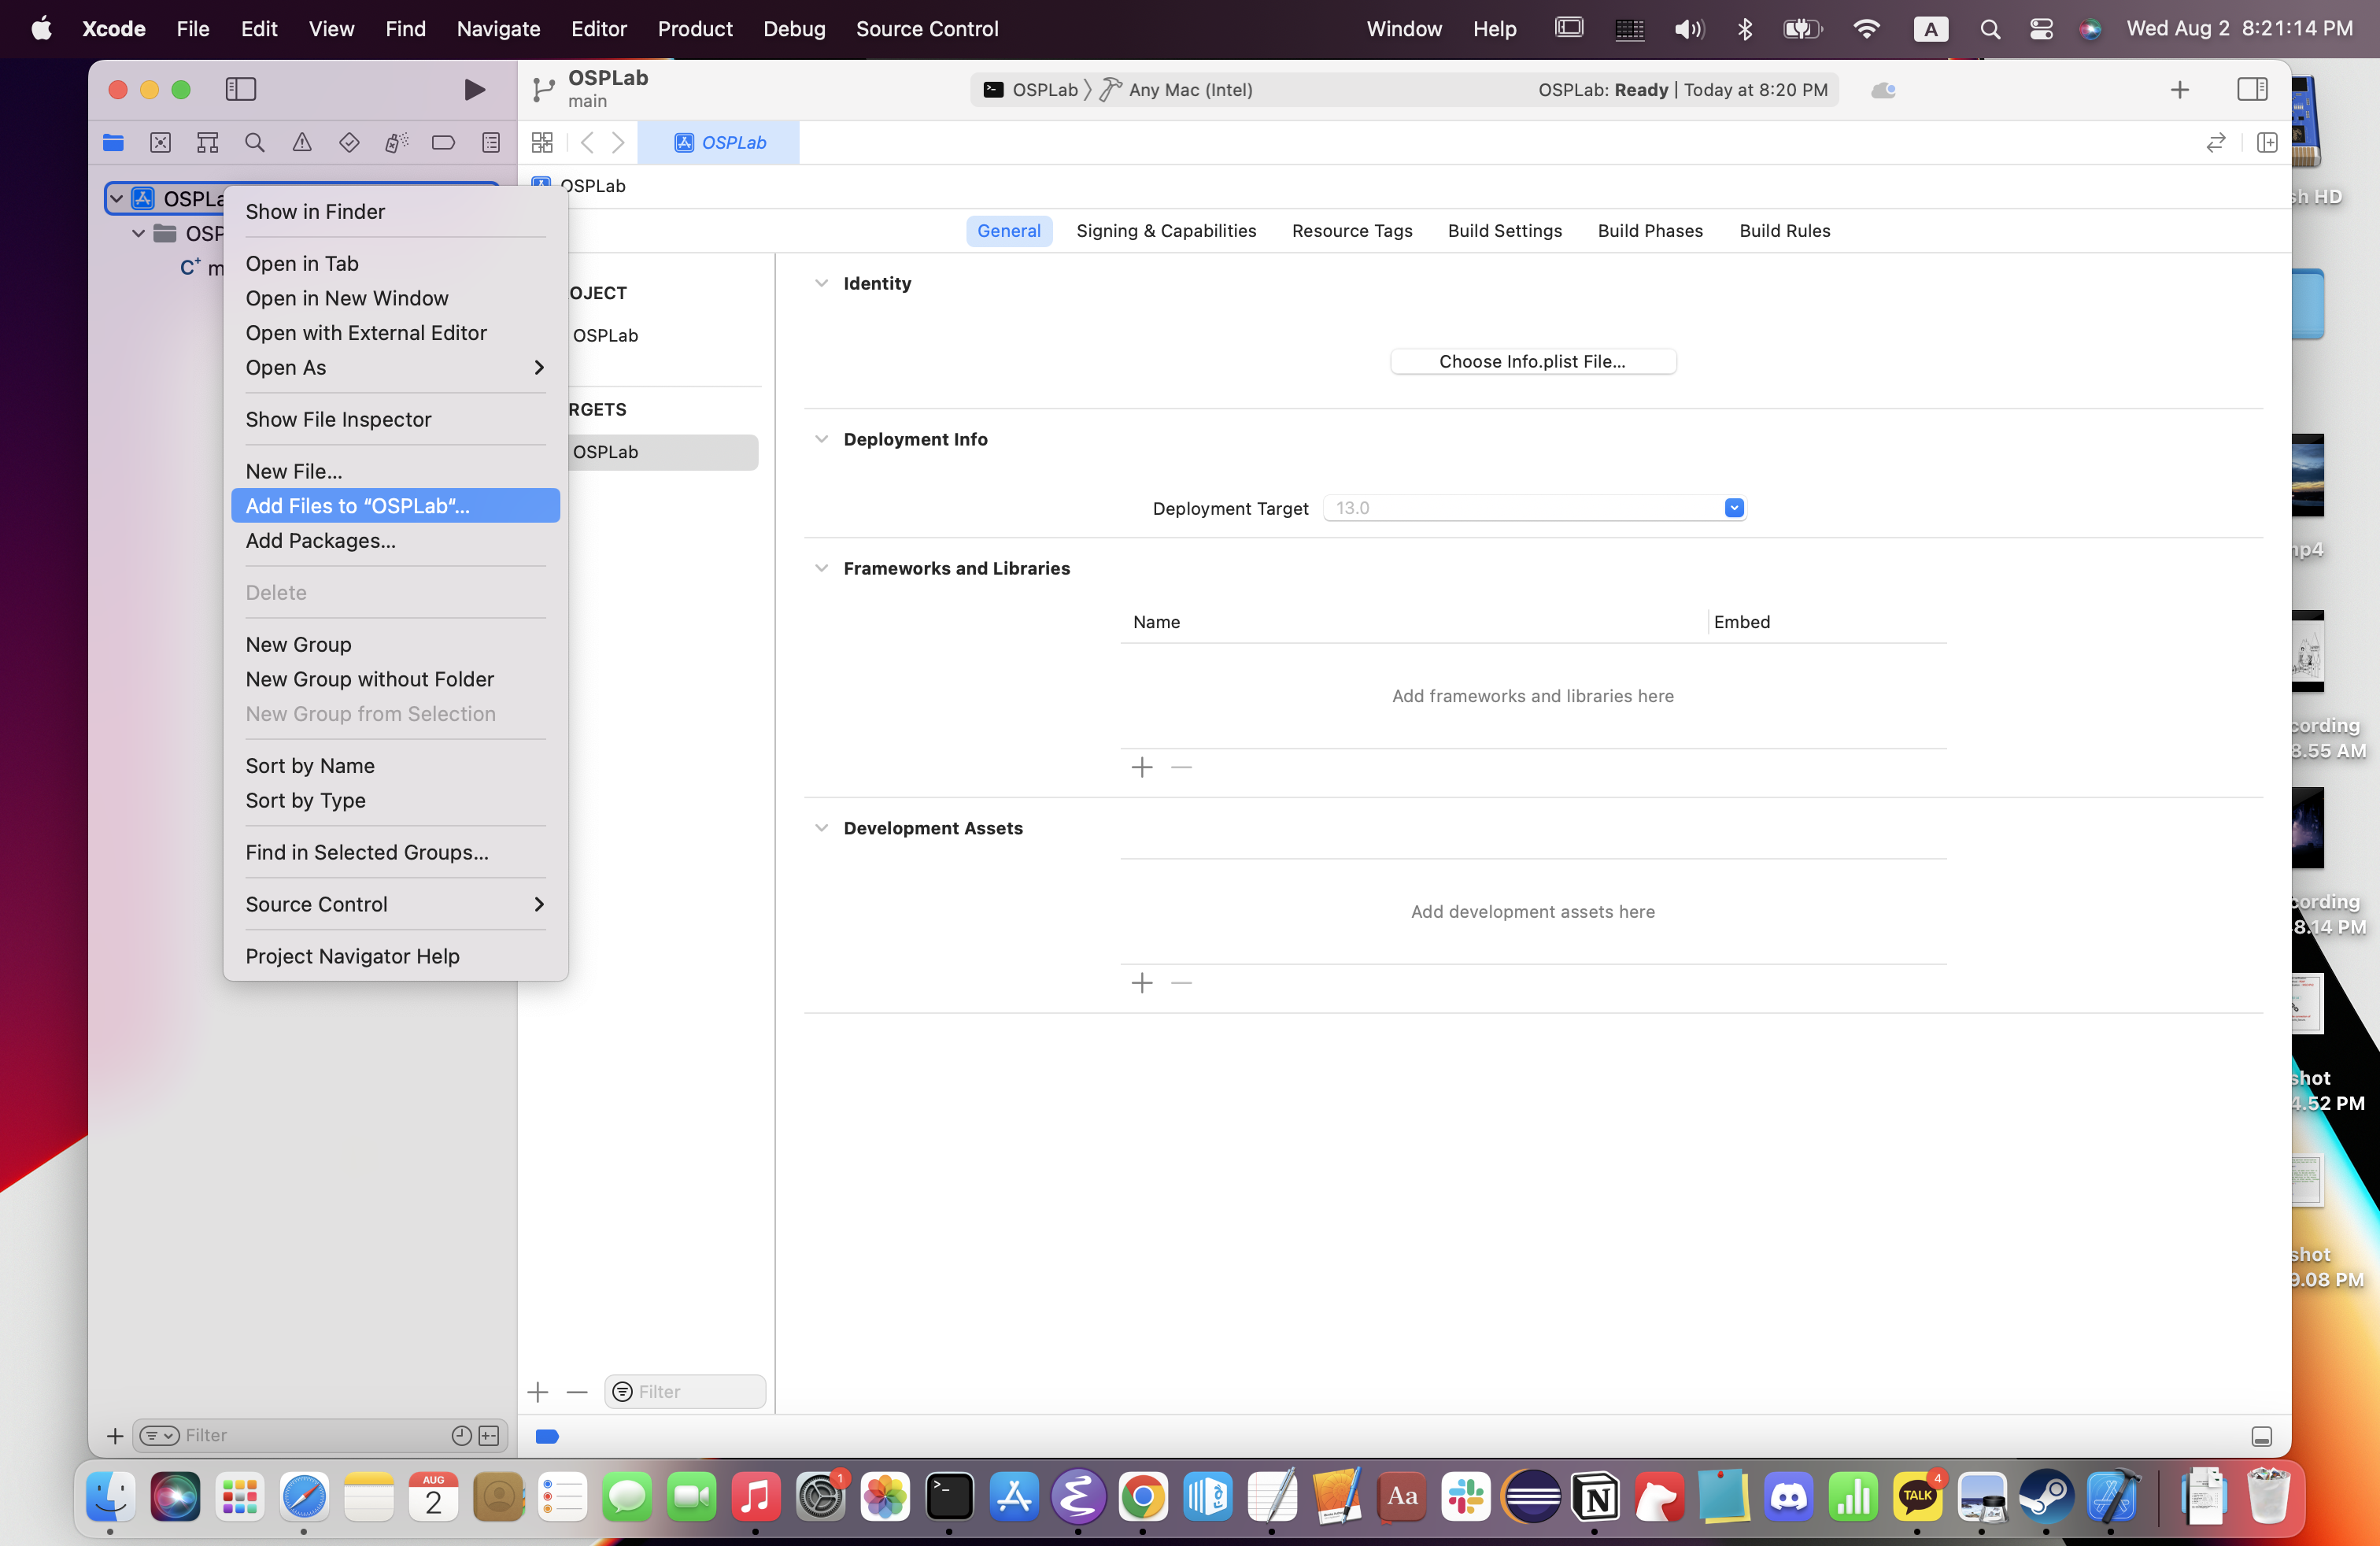Open the Resource Tags tab

pos(1352,231)
